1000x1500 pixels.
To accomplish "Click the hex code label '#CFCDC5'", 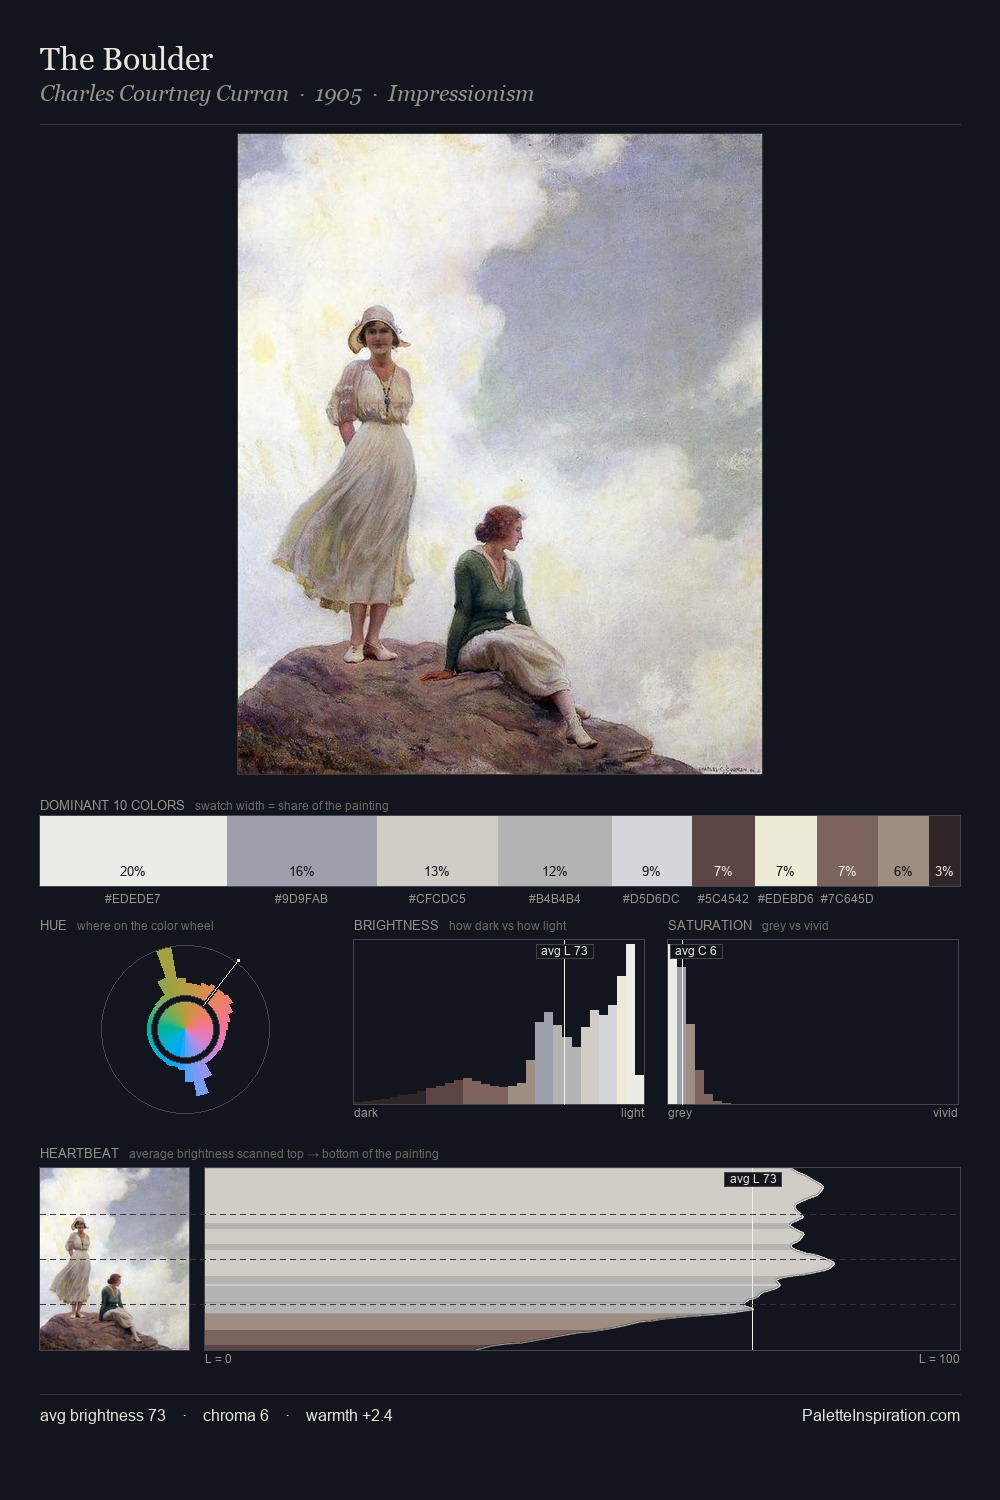I will (x=437, y=899).
